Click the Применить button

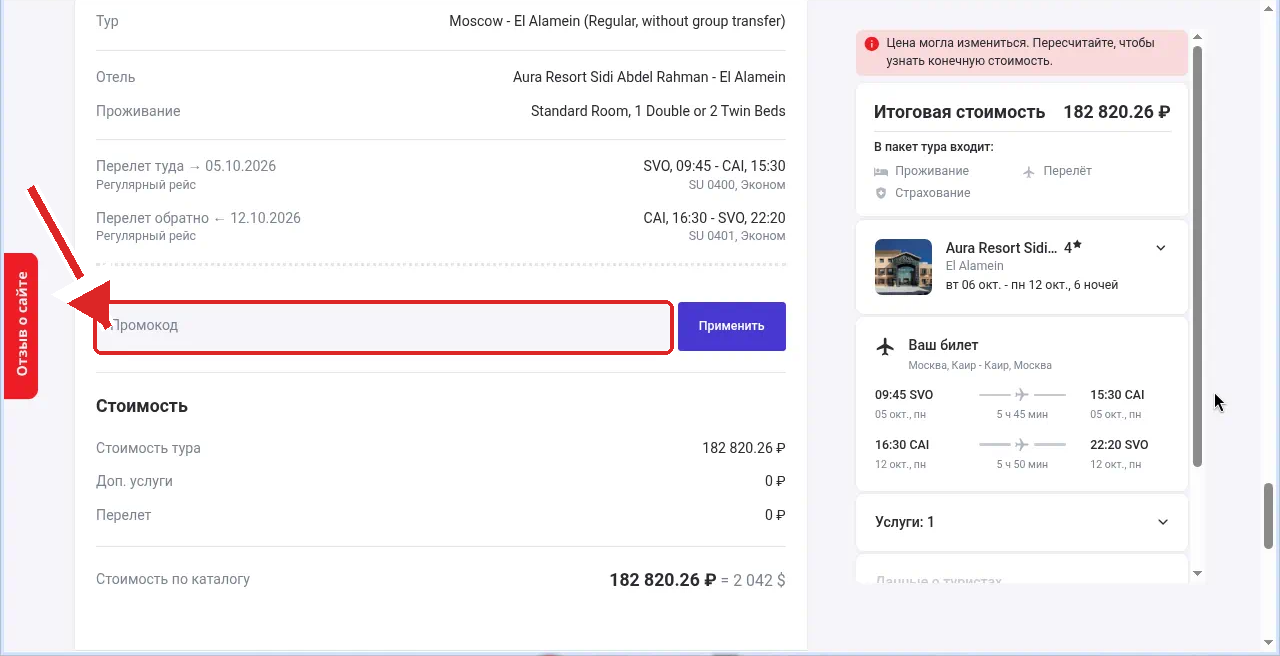732,326
